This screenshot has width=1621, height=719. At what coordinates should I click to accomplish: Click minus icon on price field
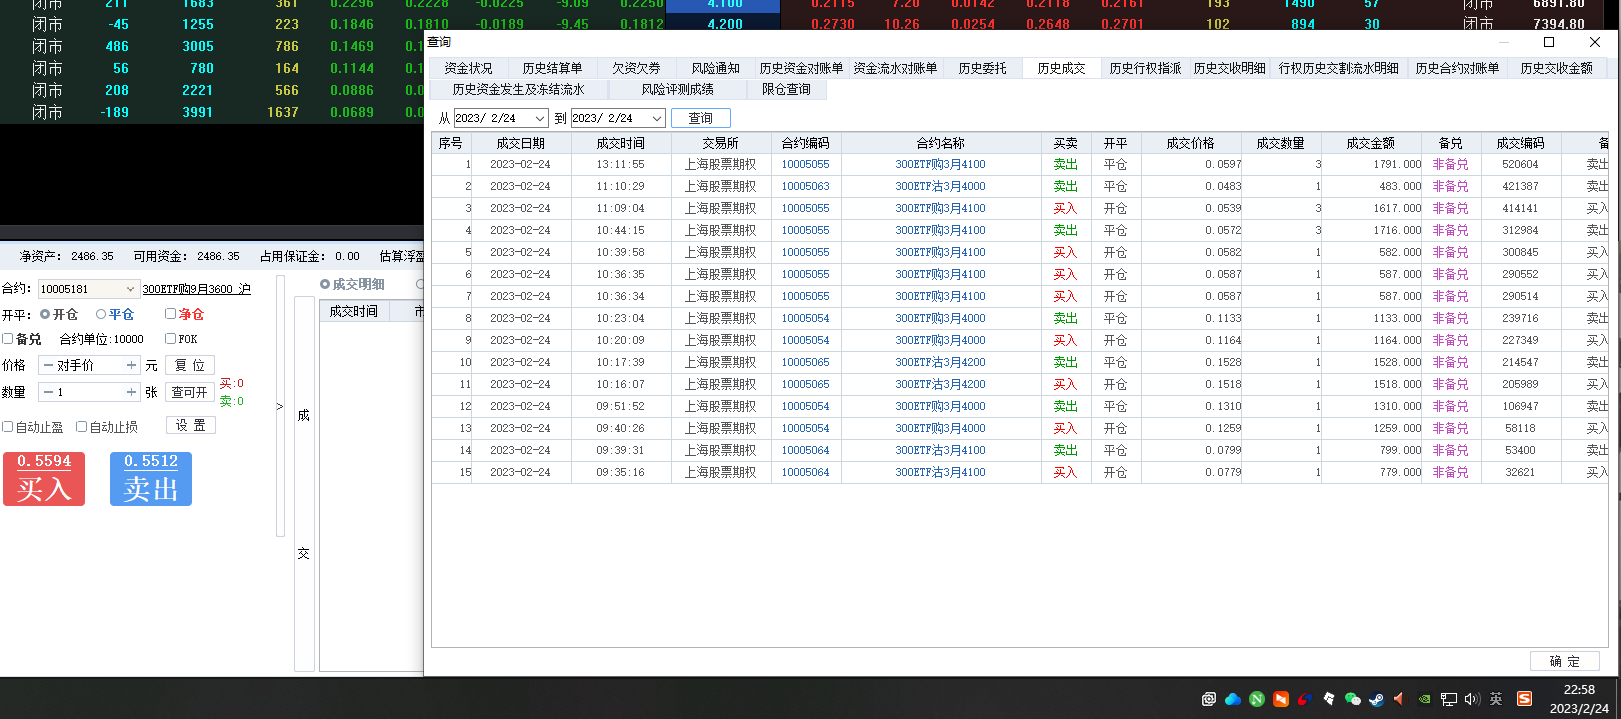point(48,365)
